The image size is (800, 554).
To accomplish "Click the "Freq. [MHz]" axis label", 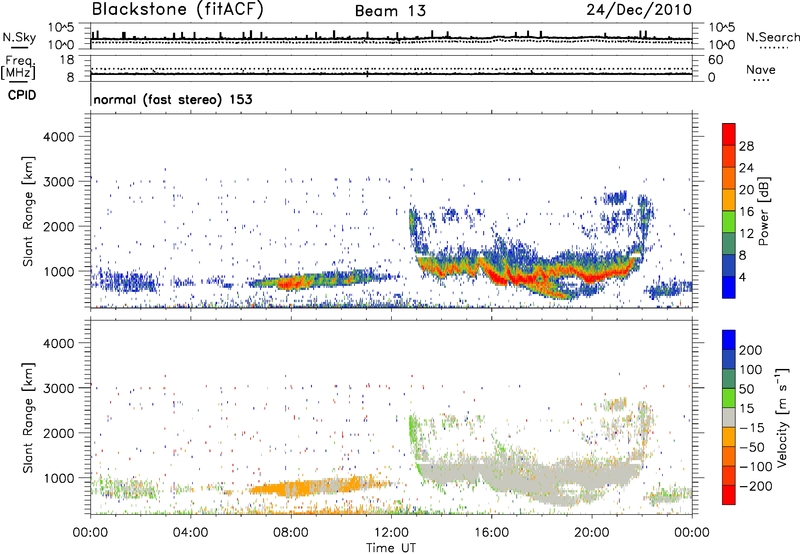I will (18, 67).
